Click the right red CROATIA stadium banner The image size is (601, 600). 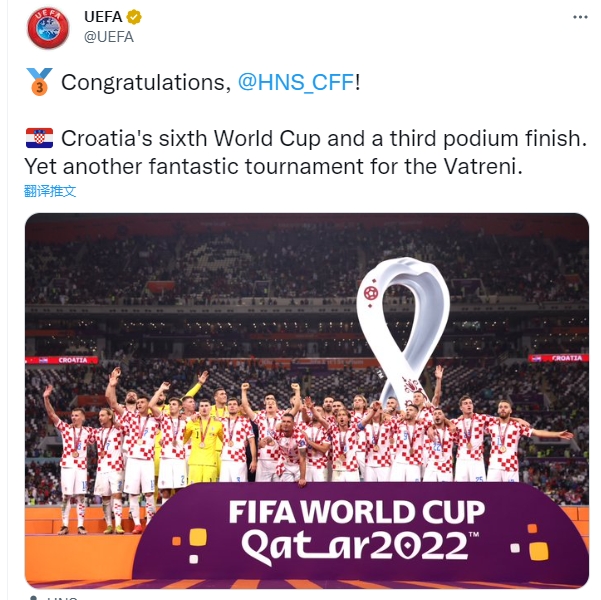558,358
